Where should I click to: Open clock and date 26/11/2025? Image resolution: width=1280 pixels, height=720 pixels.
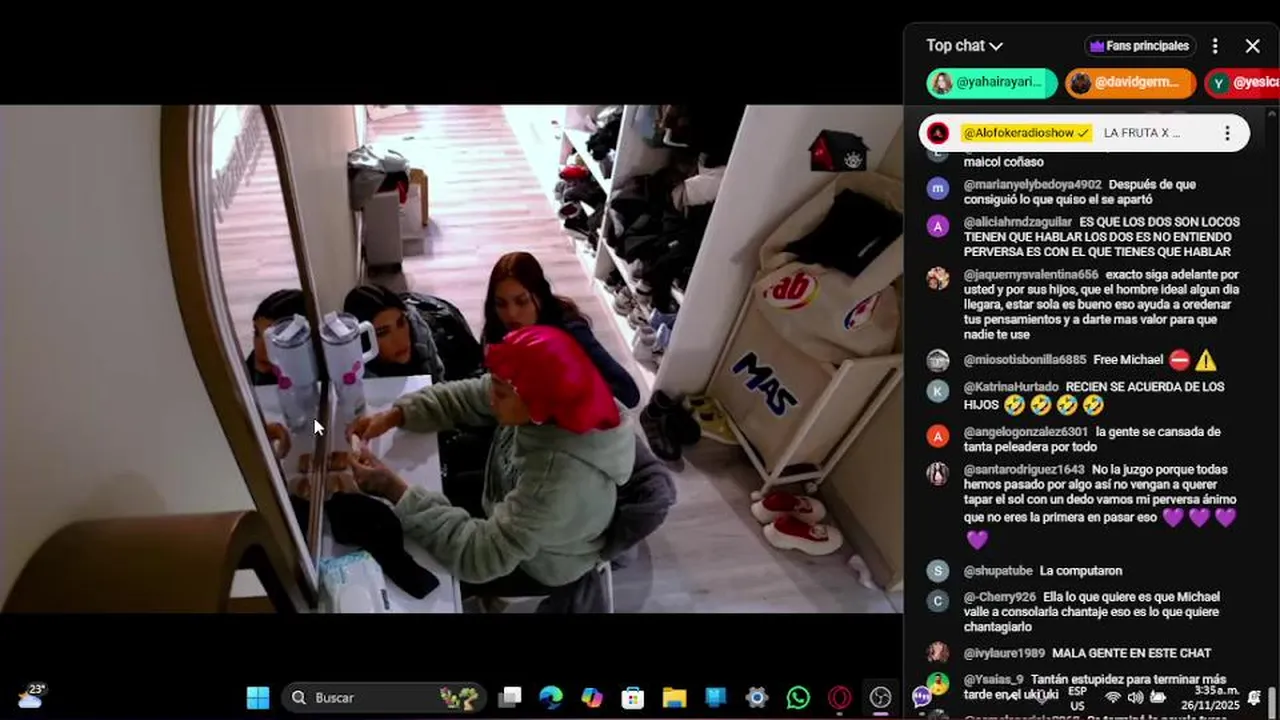[1210, 698]
